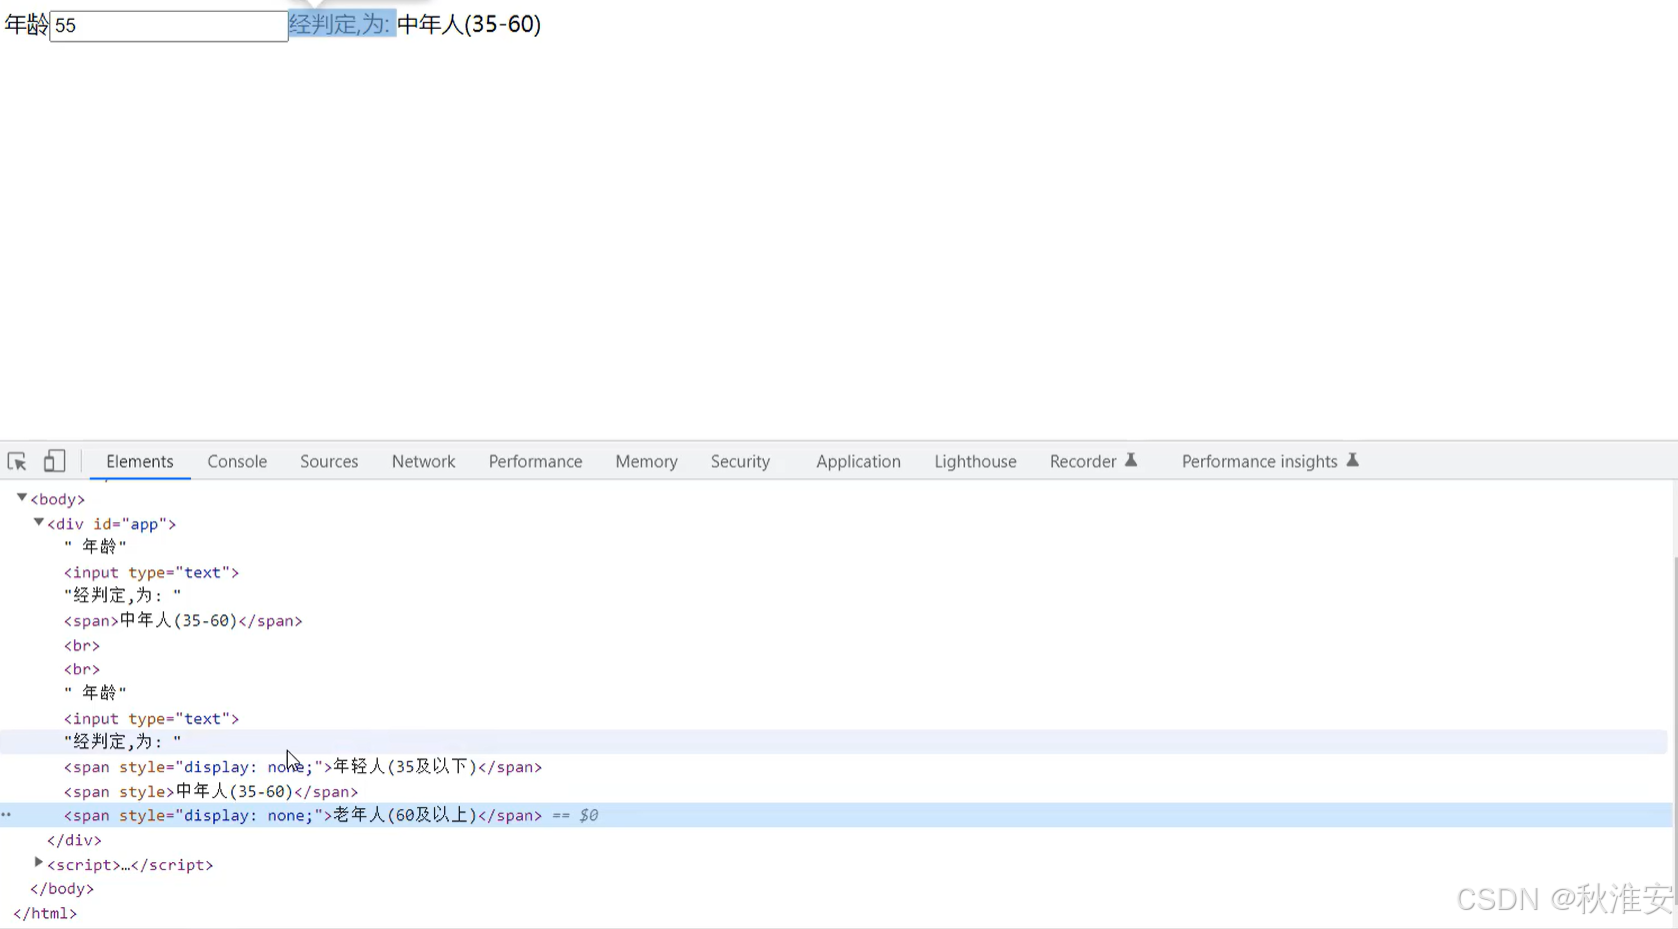Click the age input field containing 55
This screenshot has width=1678, height=929.
(x=169, y=26)
